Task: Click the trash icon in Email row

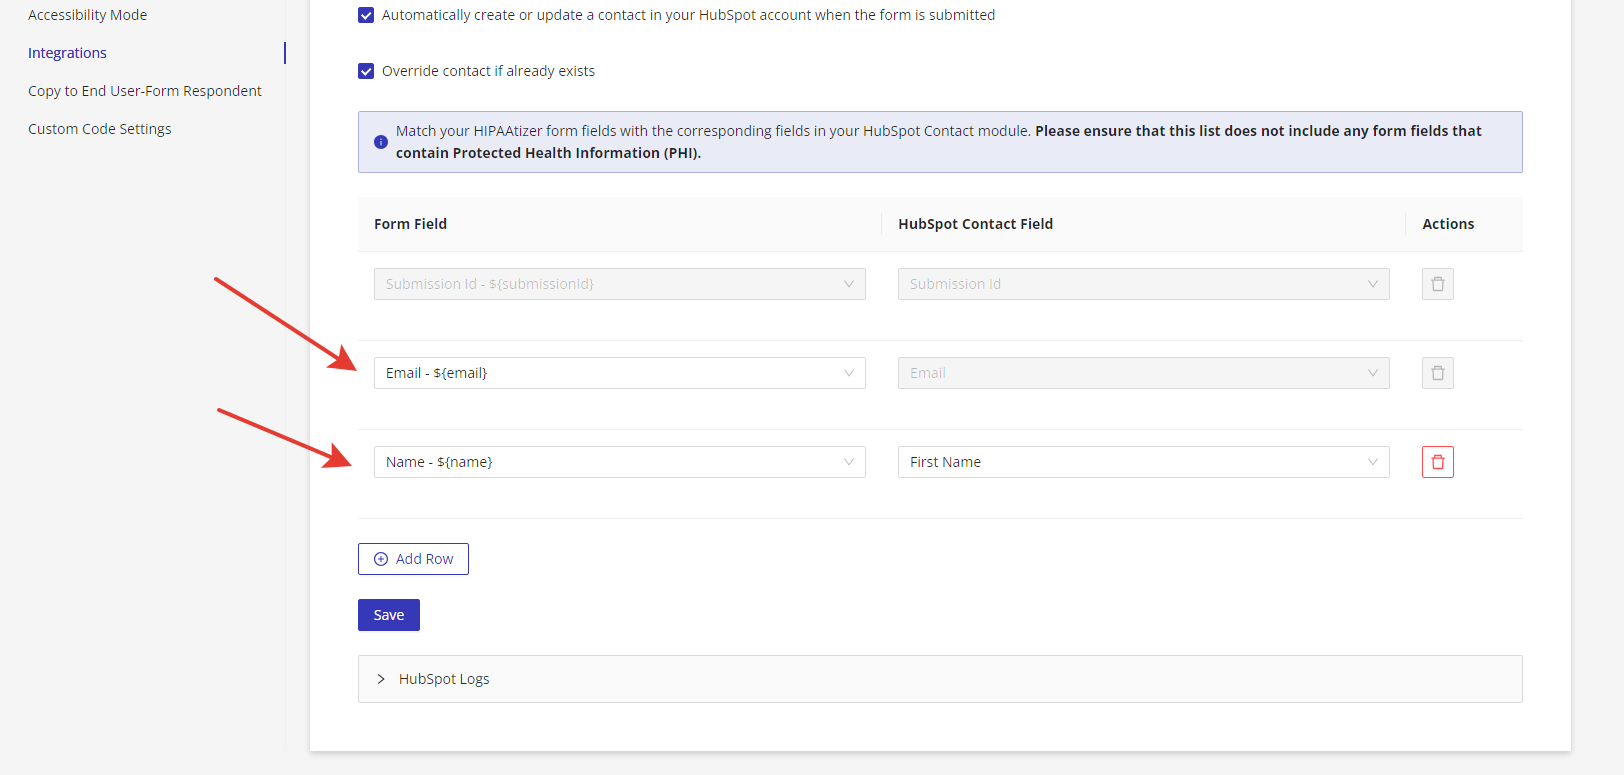Action: coord(1437,373)
